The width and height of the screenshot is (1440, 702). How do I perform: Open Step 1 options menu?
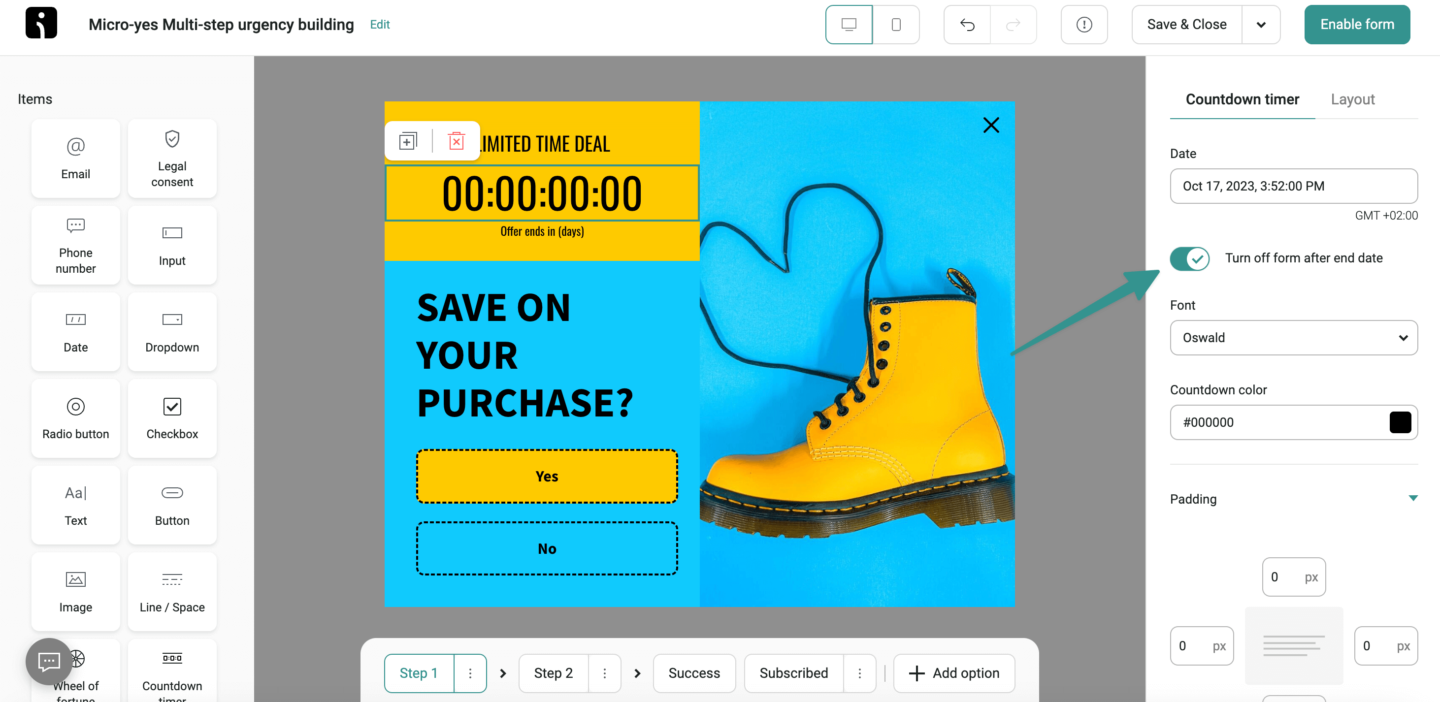click(x=470, y=673)
